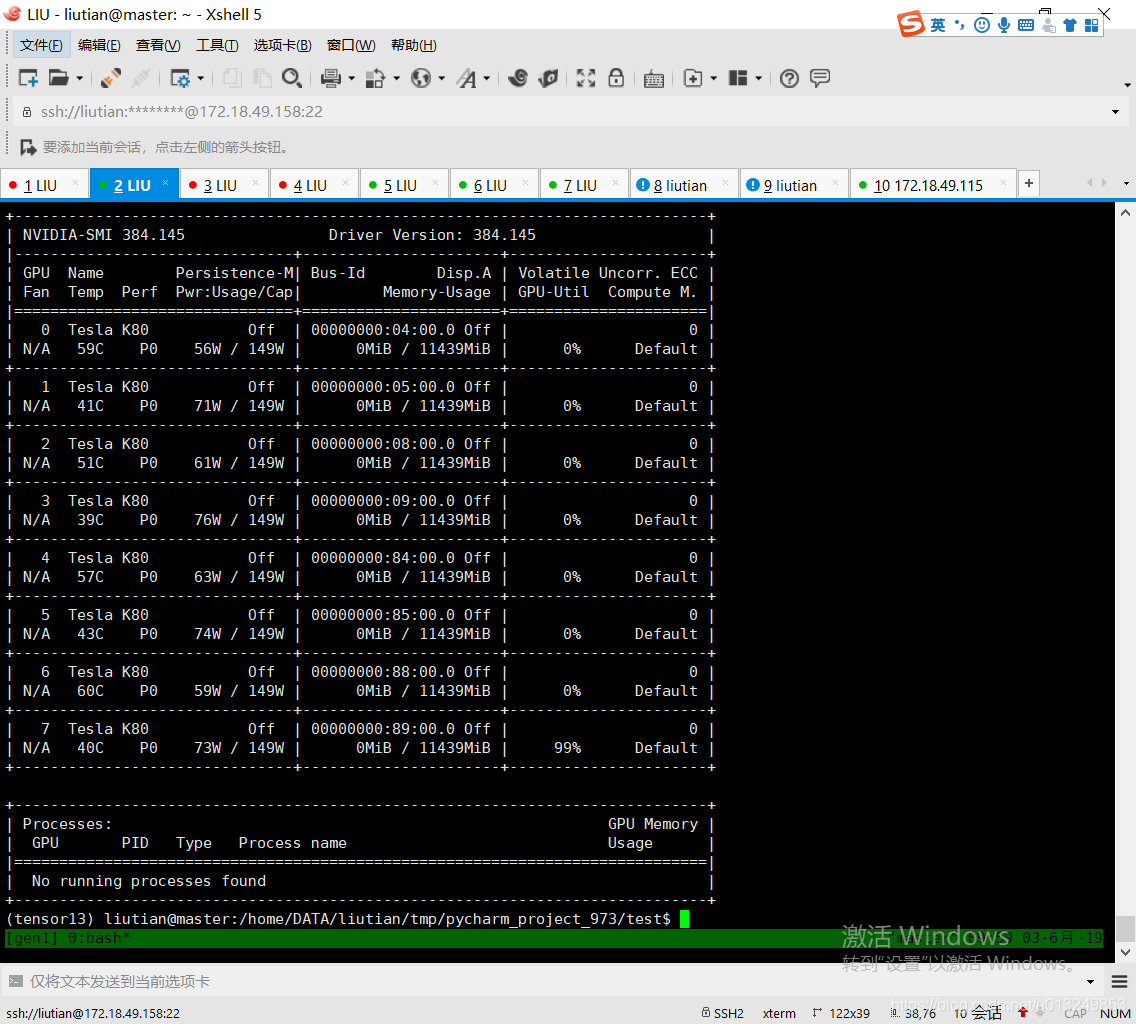Launch Xftp from the swirl icon
Image resolution: width=1136 pixels, height=1024 pixels.
[x=517, y=78]
